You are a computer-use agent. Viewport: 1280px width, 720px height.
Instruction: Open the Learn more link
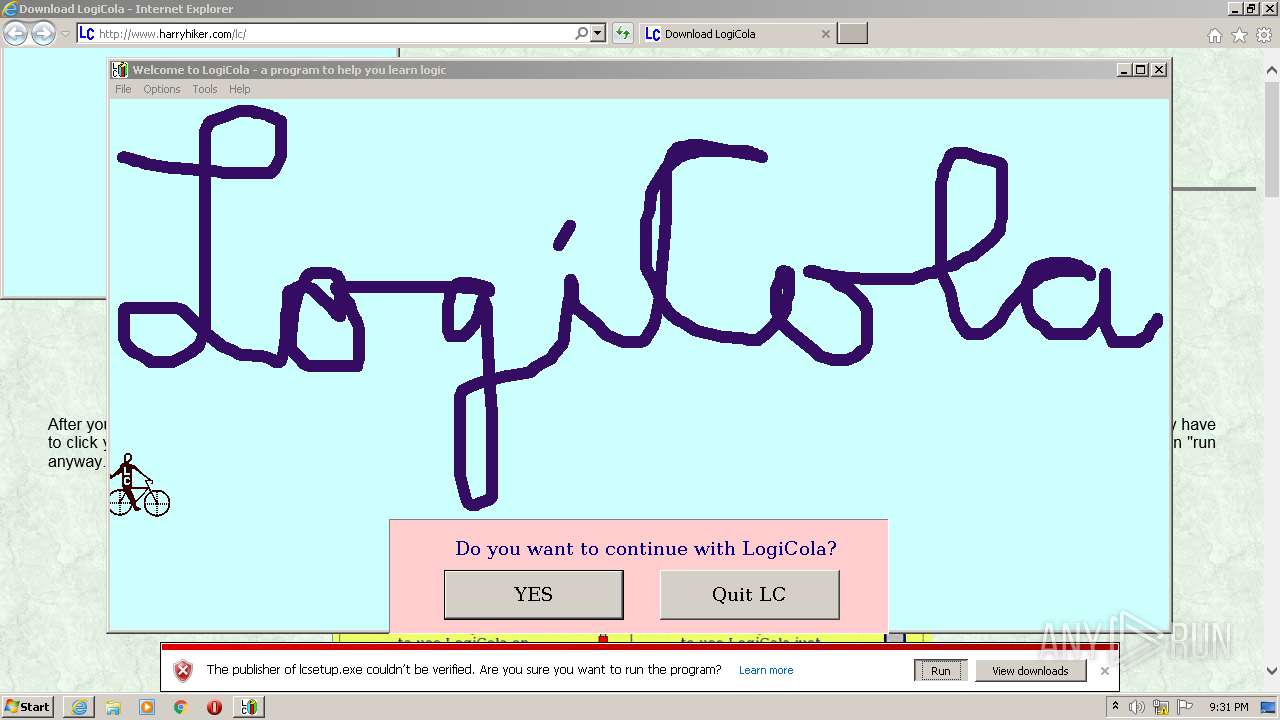click(766, 671)
